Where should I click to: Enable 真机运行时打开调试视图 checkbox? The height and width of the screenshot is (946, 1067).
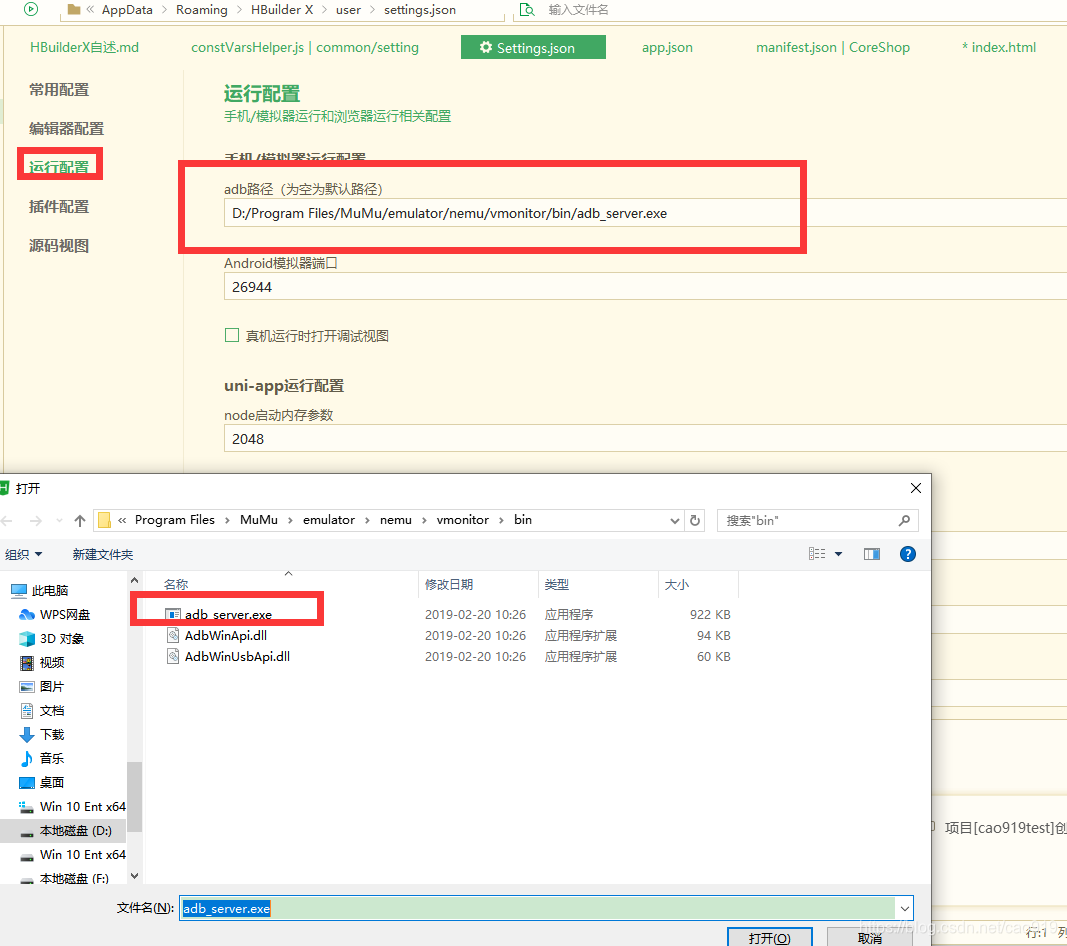(x=232, y=336)
